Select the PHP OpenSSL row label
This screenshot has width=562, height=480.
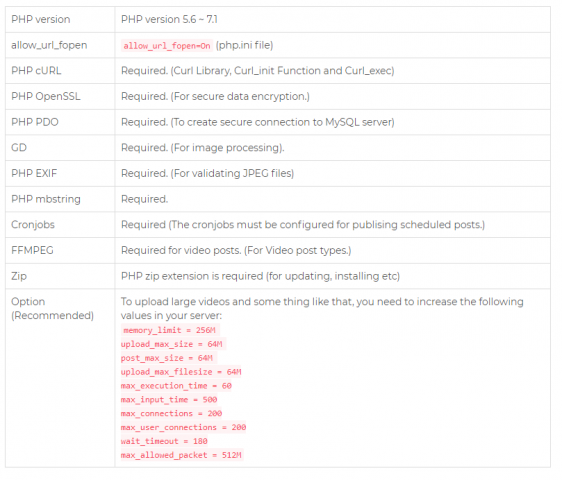46,96
